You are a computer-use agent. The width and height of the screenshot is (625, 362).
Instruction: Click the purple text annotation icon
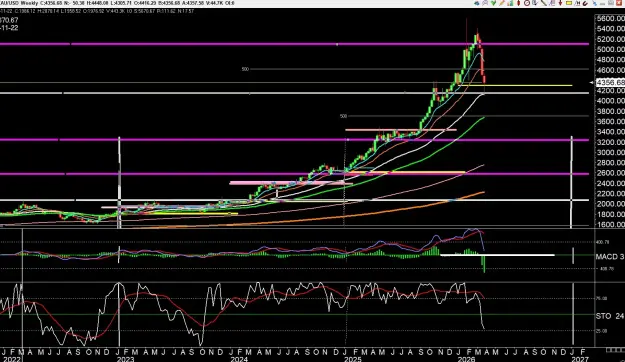552,3
